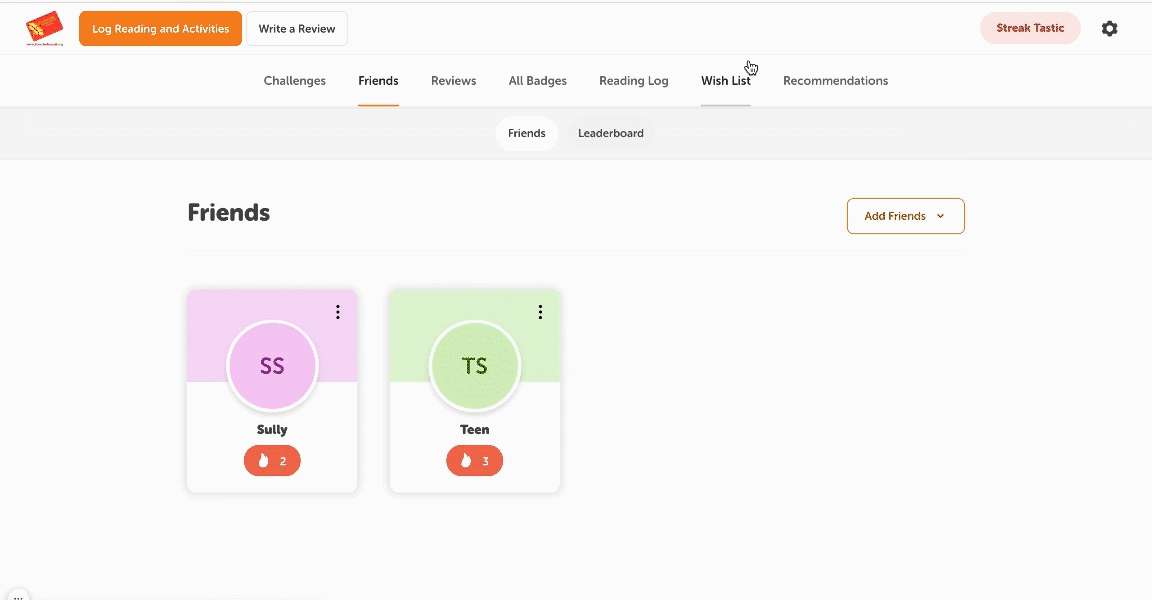Expand the Add Friends dropdown
Screen dimensions: 1152x600
tap(905, 216)
